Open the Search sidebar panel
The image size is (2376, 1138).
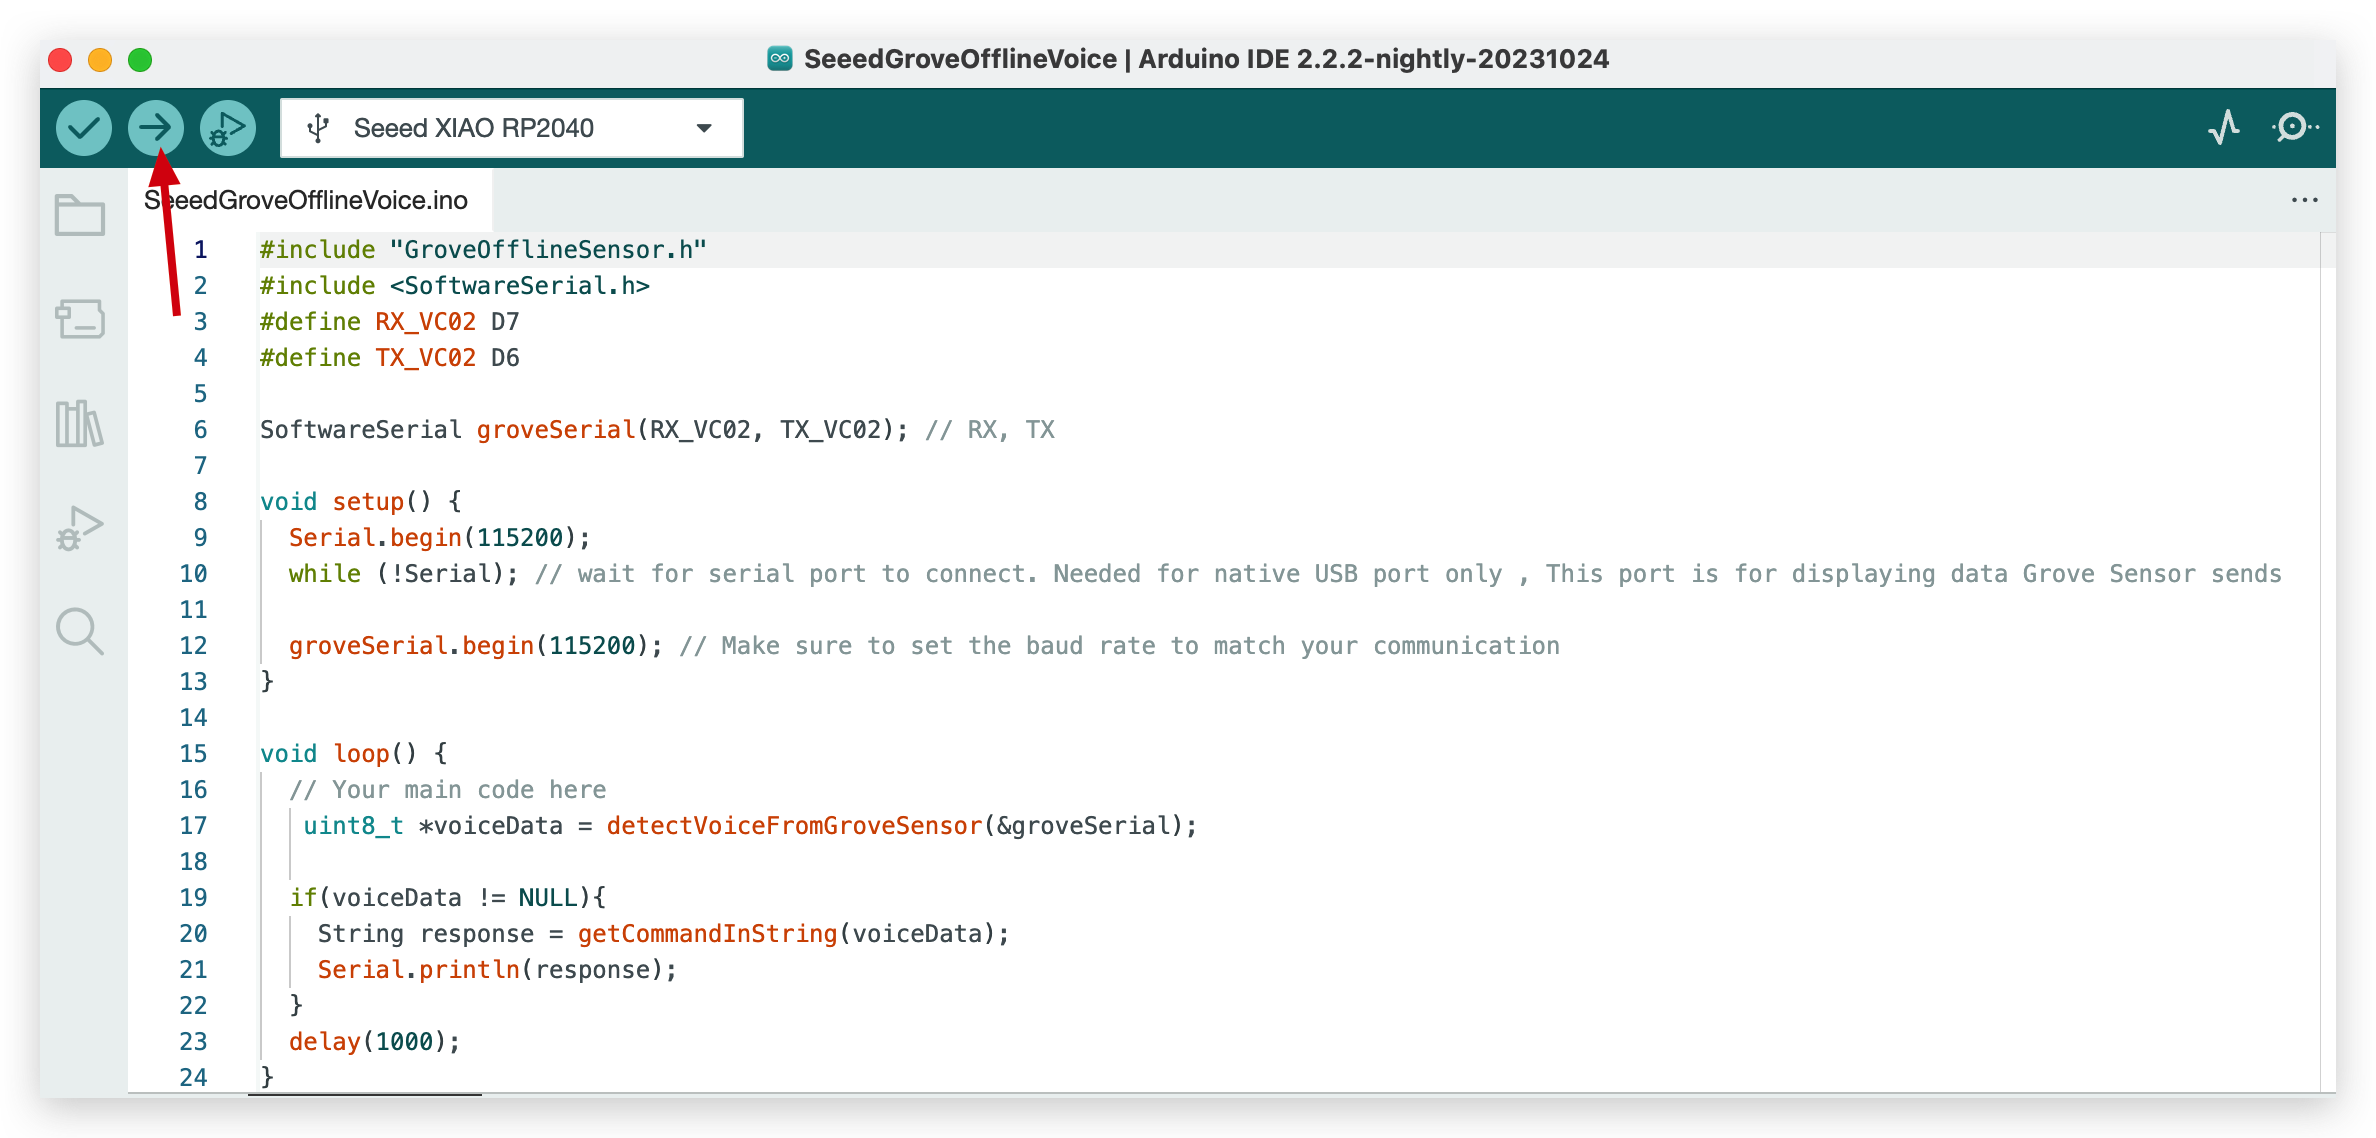click(80, 632)
